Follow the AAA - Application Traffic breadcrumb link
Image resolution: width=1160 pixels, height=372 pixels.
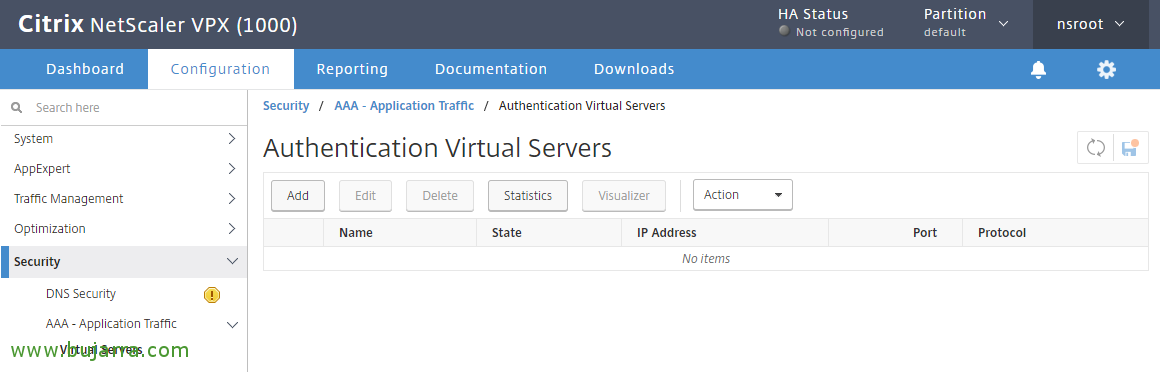[404, 106]
